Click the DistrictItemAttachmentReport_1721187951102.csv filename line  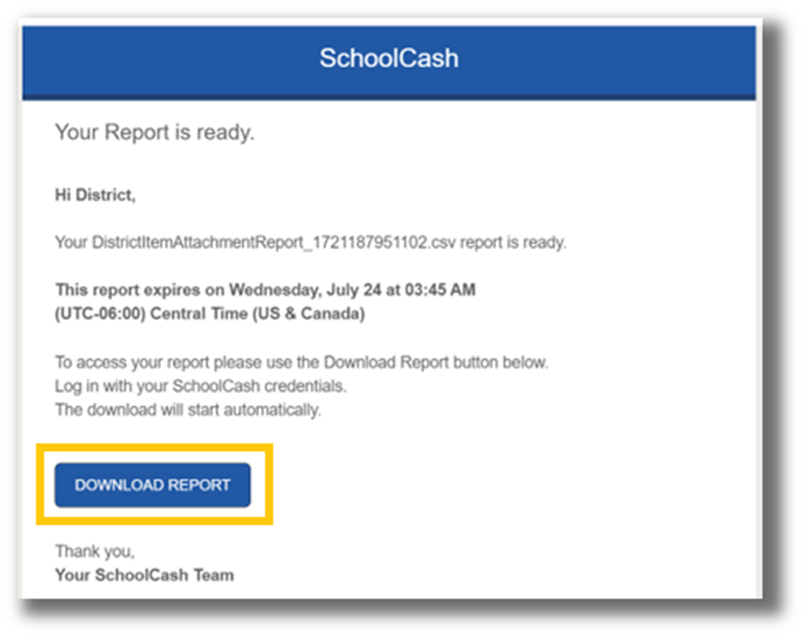point(311,242)
